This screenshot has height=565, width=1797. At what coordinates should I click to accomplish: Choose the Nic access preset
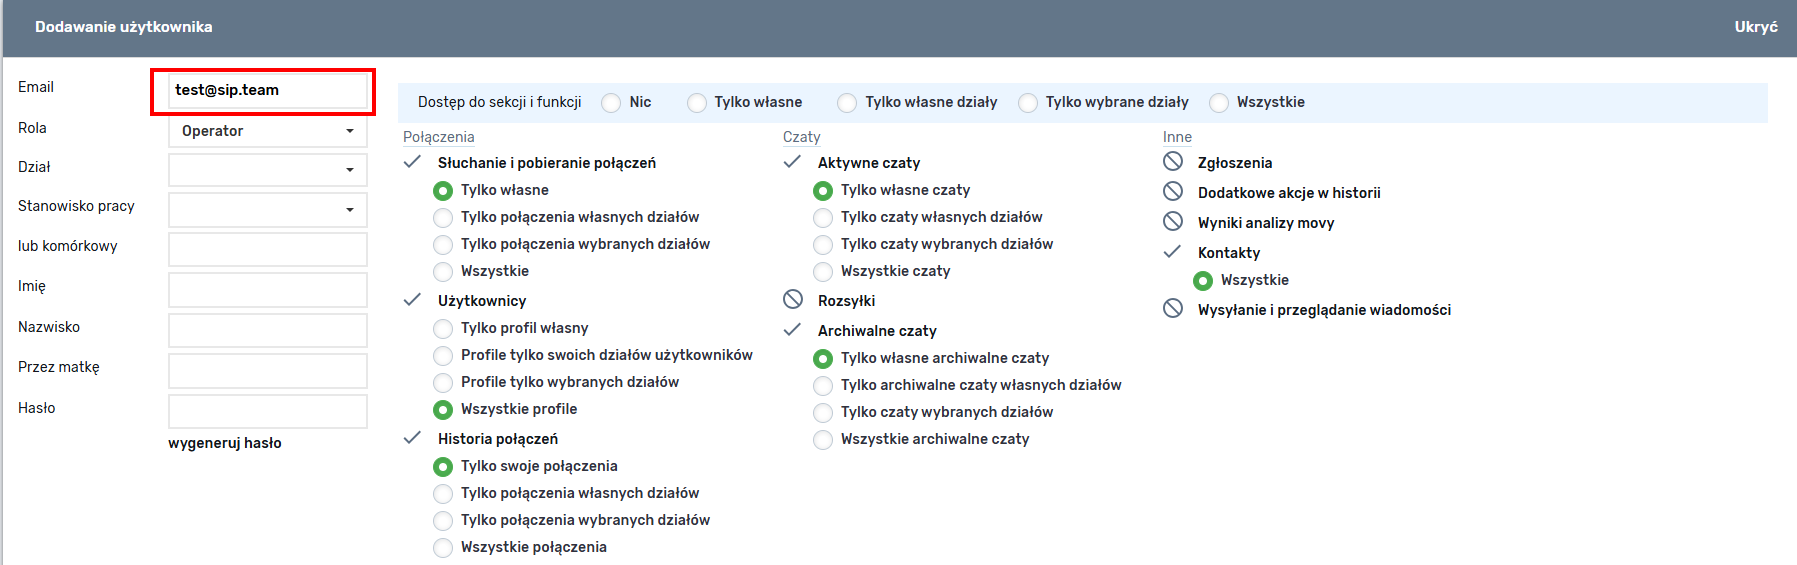[611, 103]
